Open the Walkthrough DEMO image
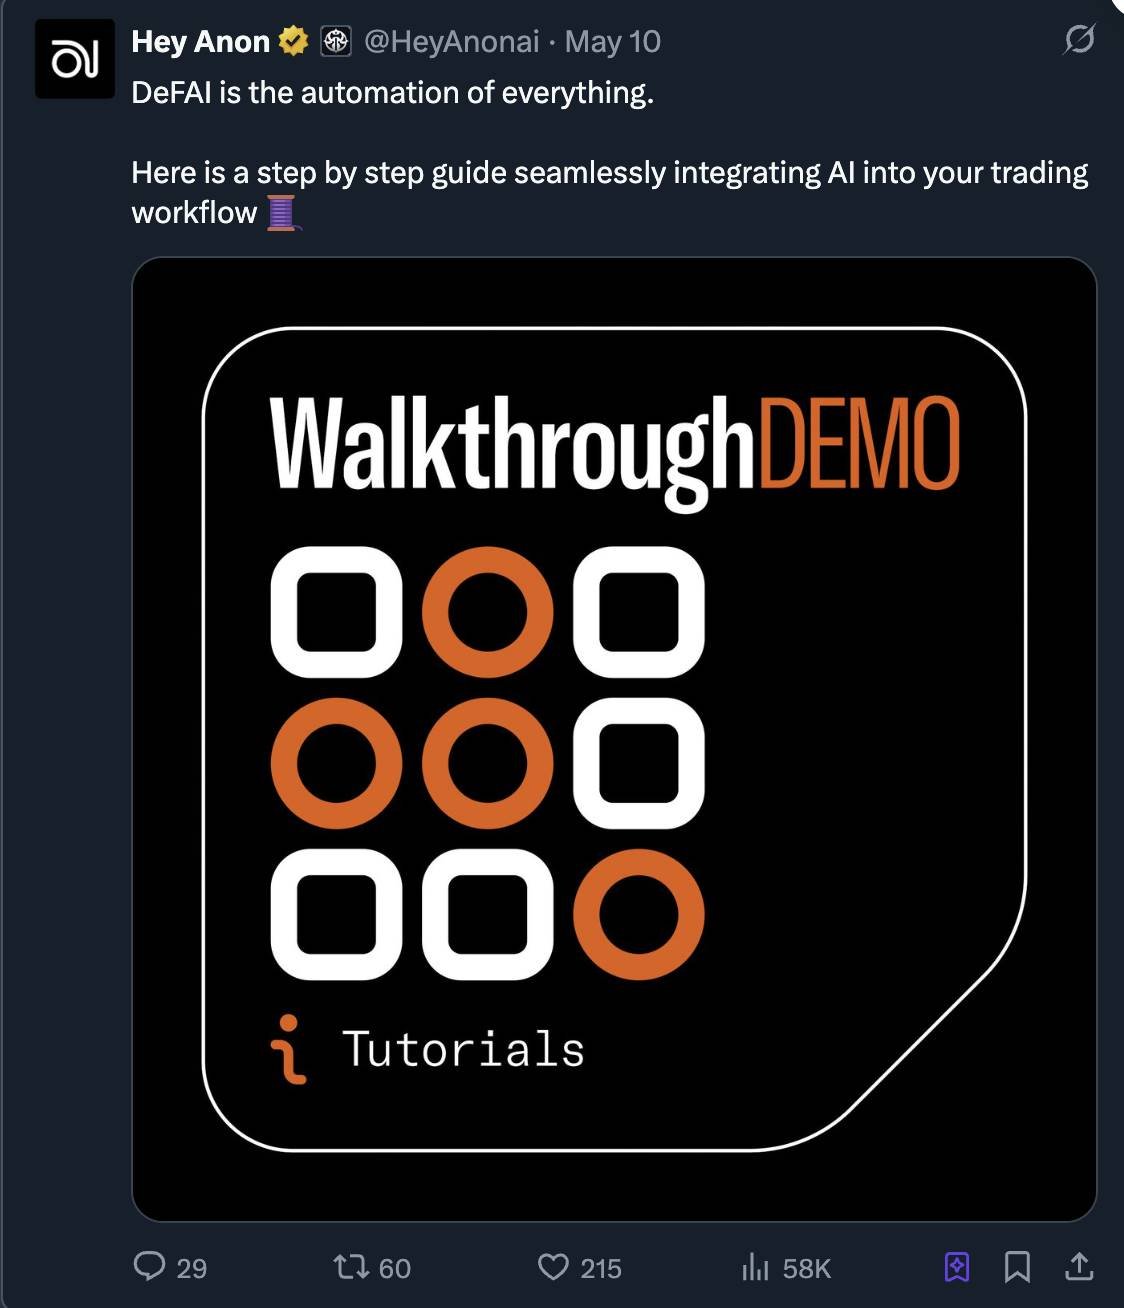Screen dimensions: 1124x1308 pos(614,739)
